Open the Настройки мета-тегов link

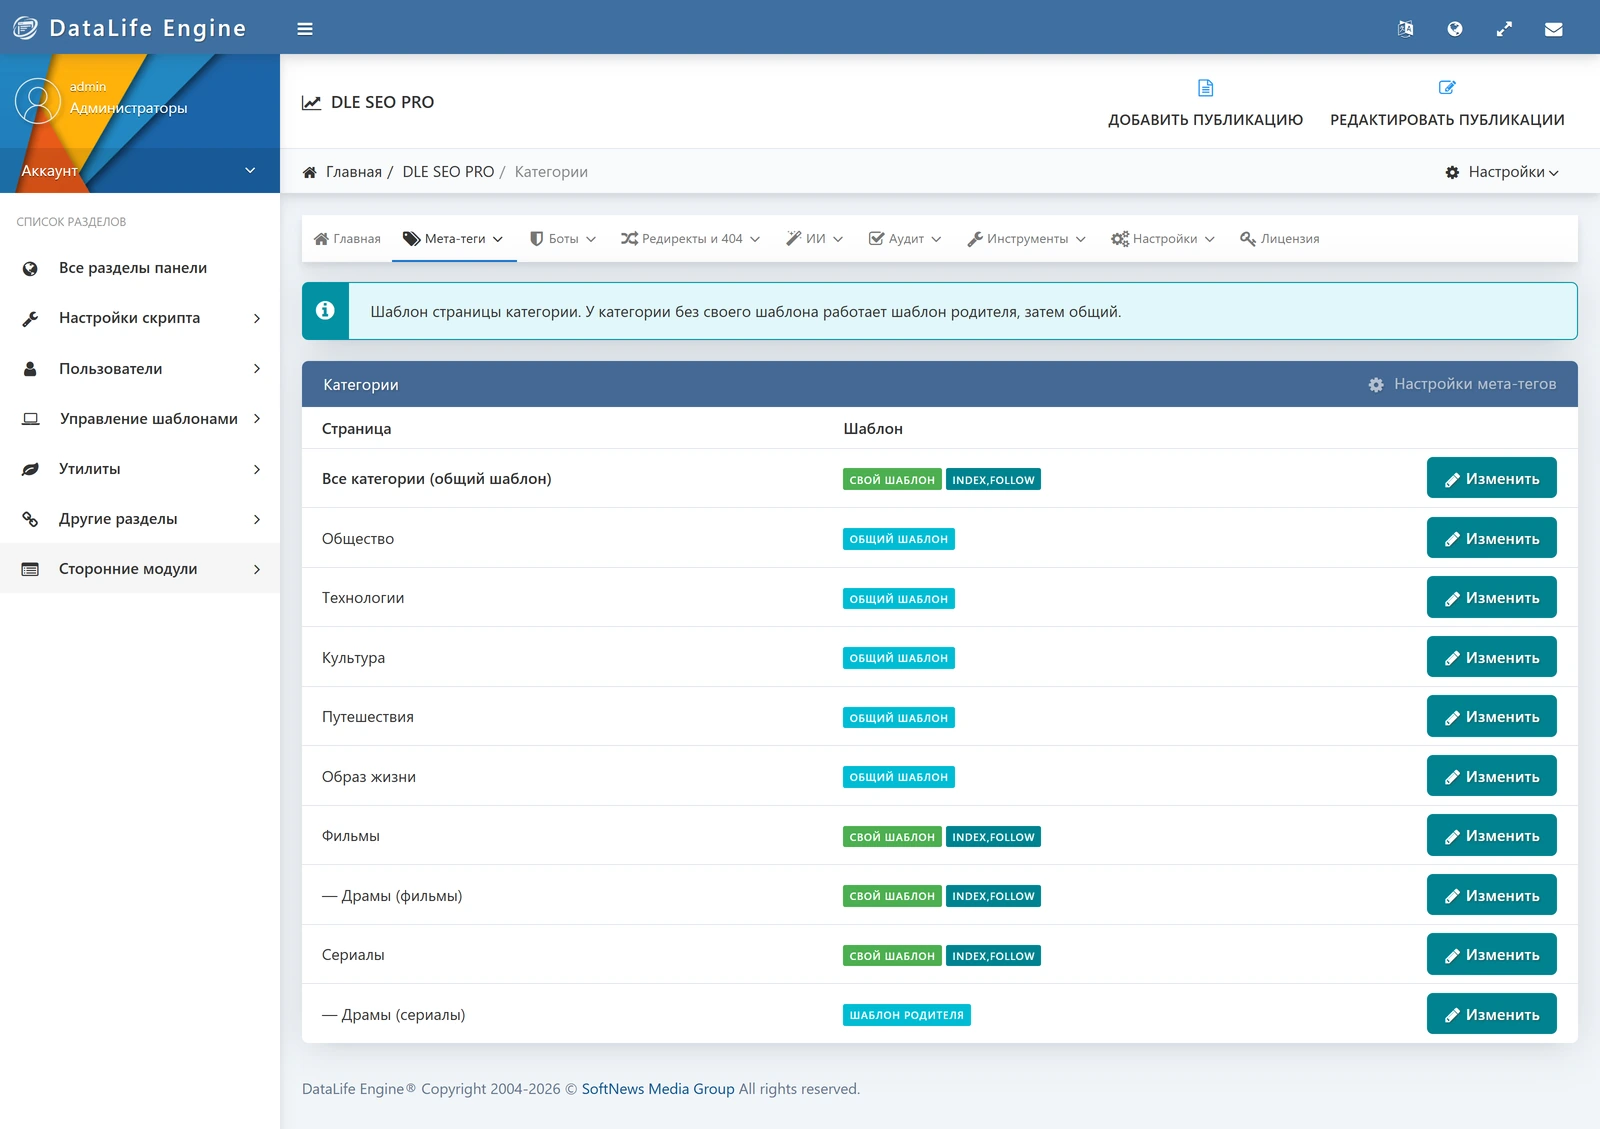pos(1462,384)
